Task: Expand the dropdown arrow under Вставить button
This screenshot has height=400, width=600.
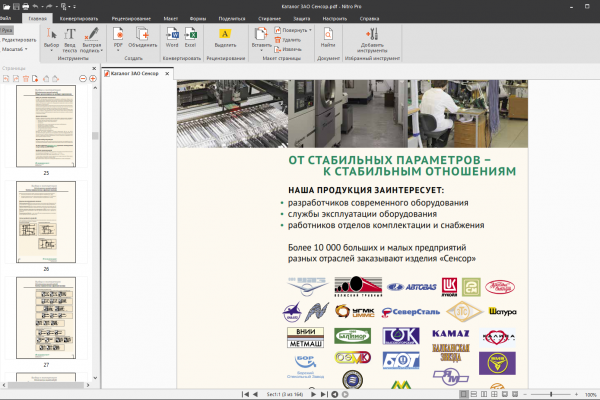Action: pos(261,51)
